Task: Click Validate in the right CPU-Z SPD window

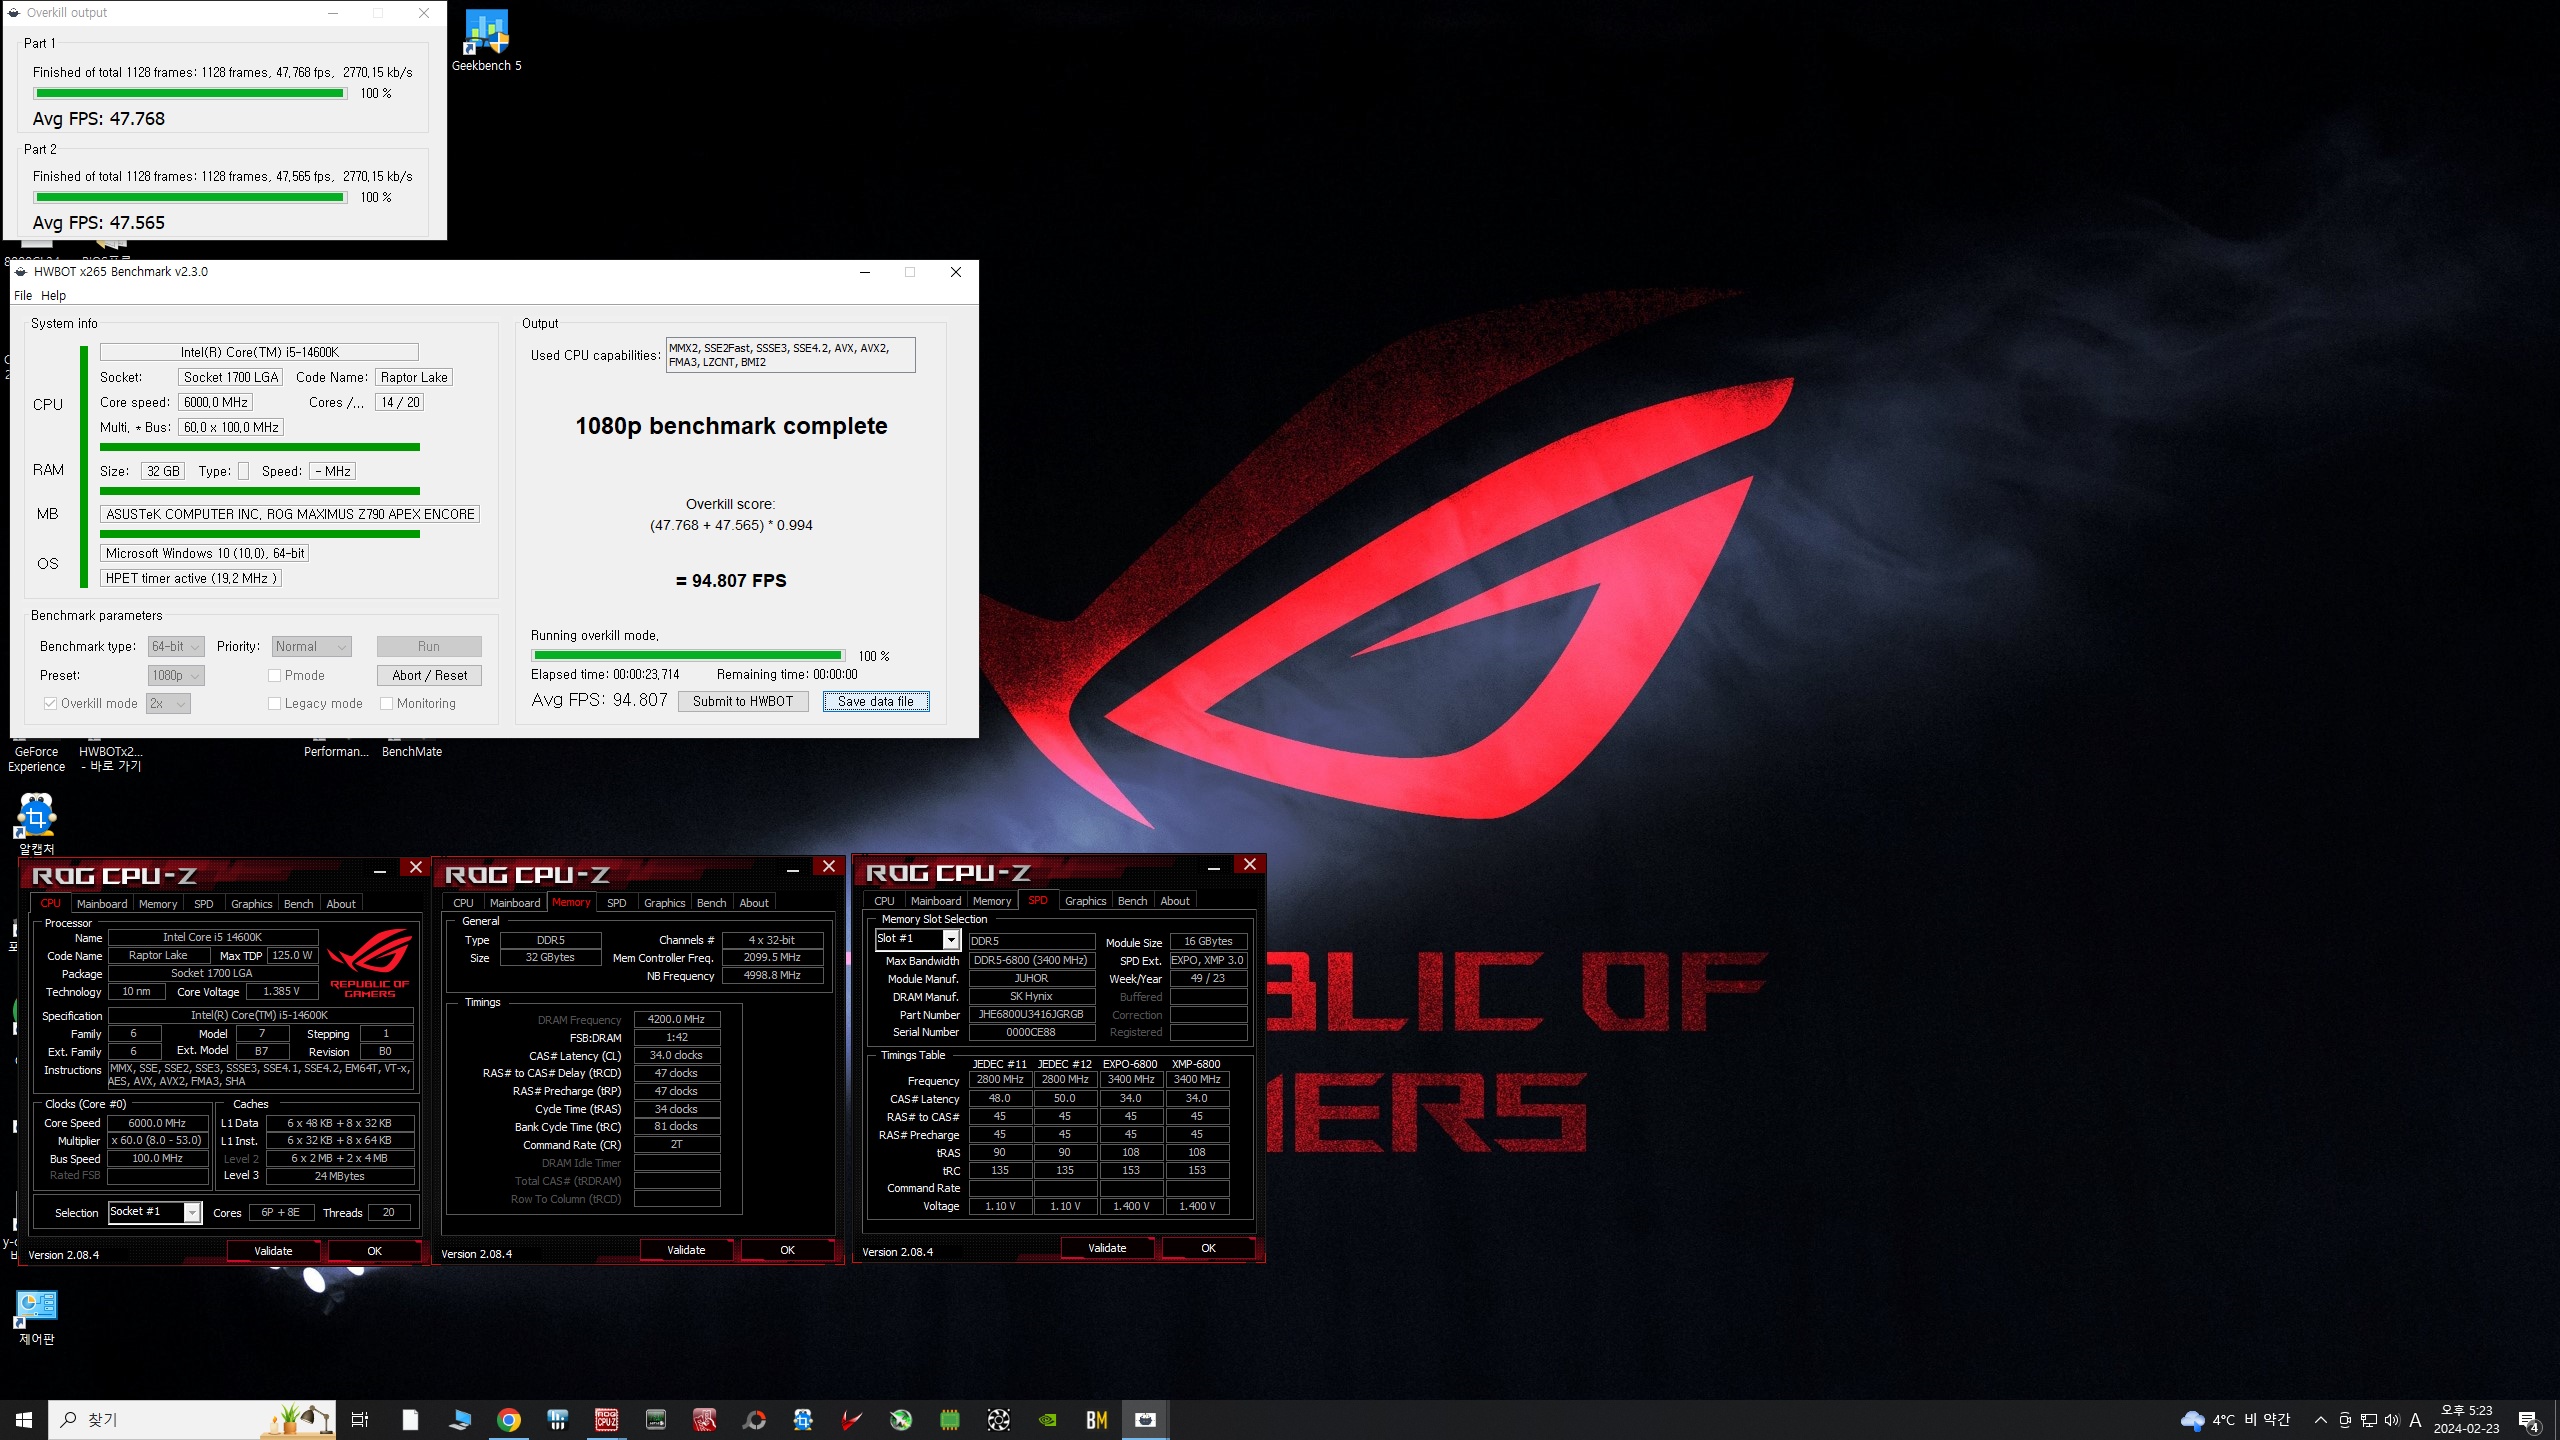Action: [x=1107, y=1248]
